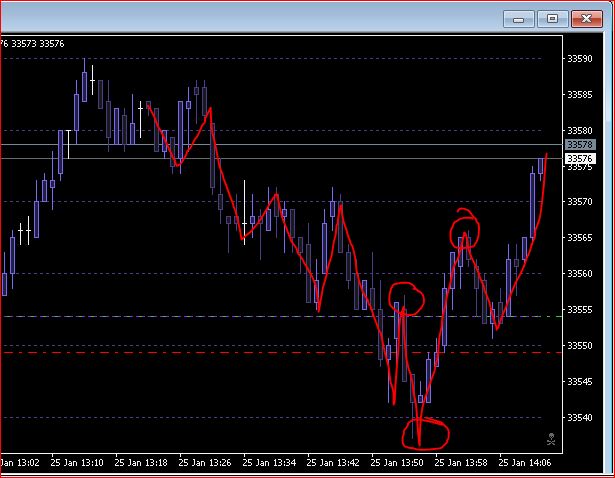Click the 25 Jan 13:50 time label
This screenshot has height=478, width=615.
397,463
